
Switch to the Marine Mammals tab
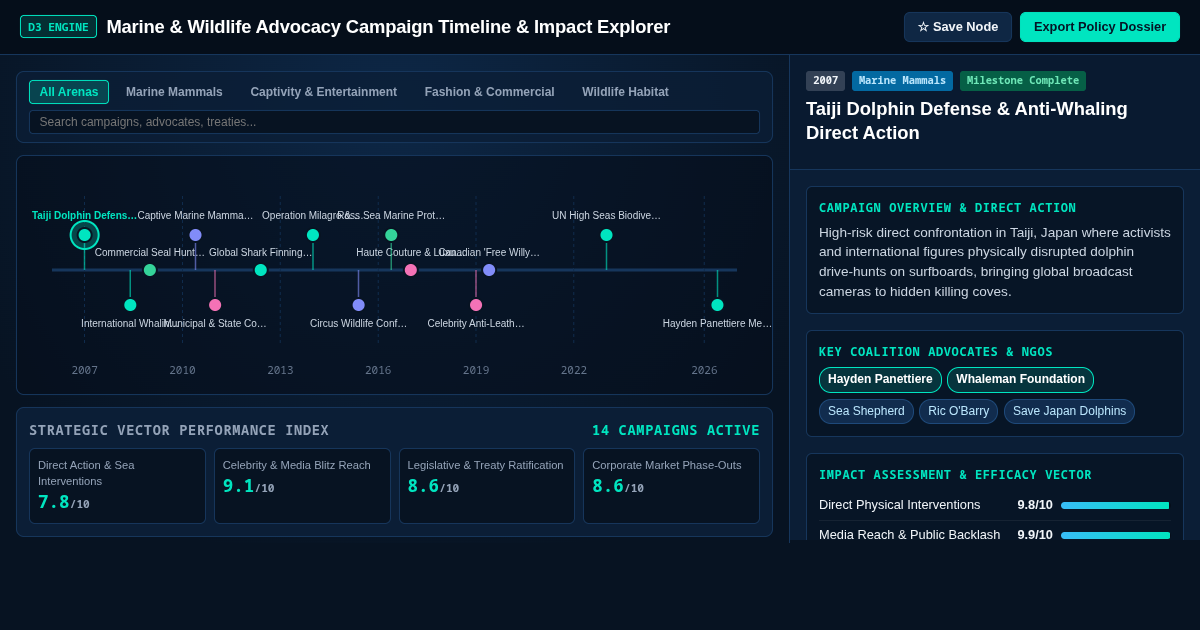click(174, 92)
